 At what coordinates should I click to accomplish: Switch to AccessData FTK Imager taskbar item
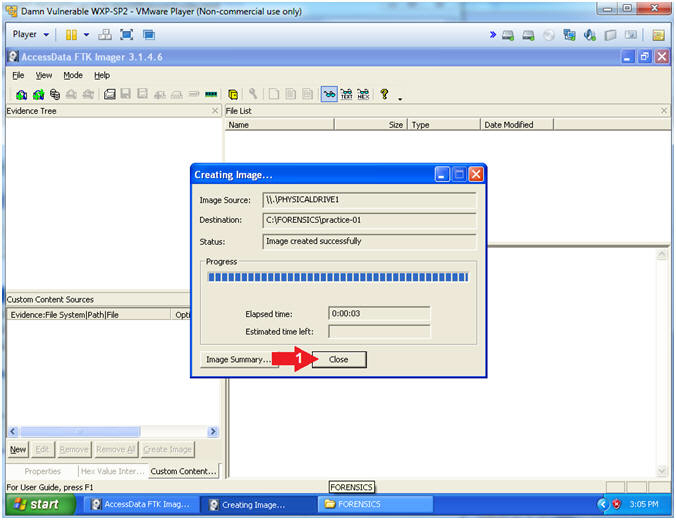pyautogui.click(x=141, y=504)
